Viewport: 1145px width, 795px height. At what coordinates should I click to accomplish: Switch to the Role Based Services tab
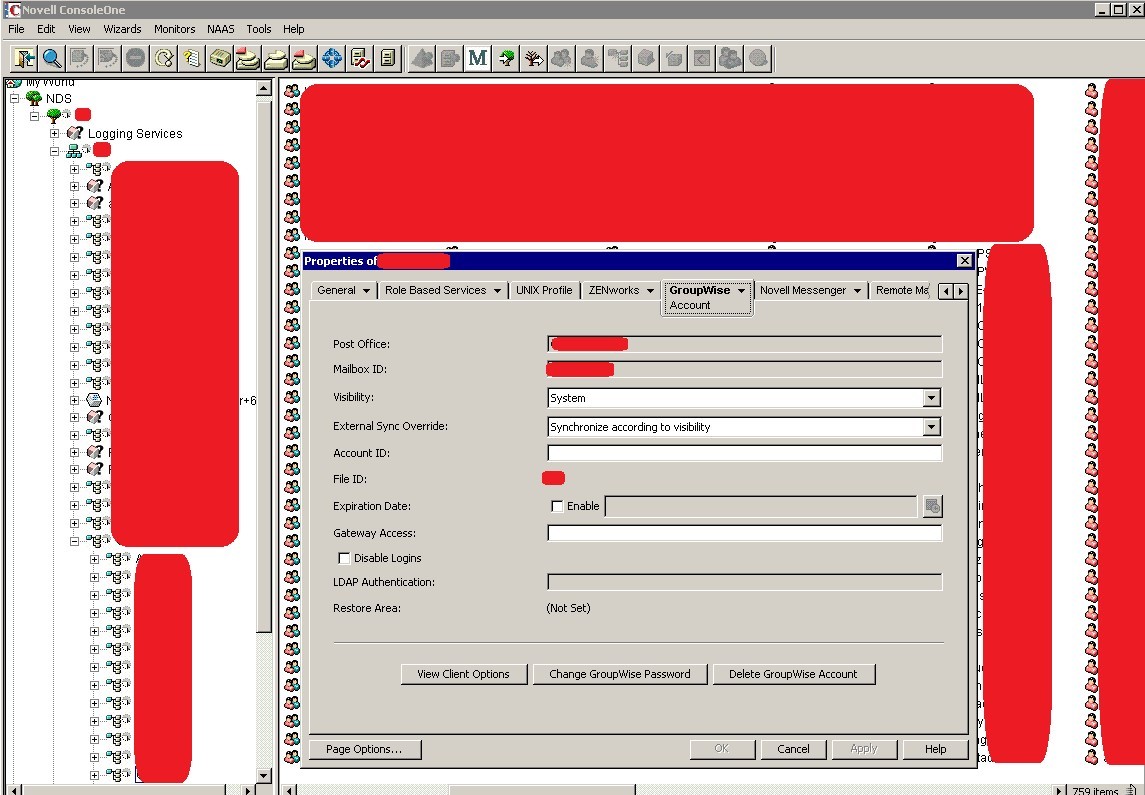[x=435, y=290]
